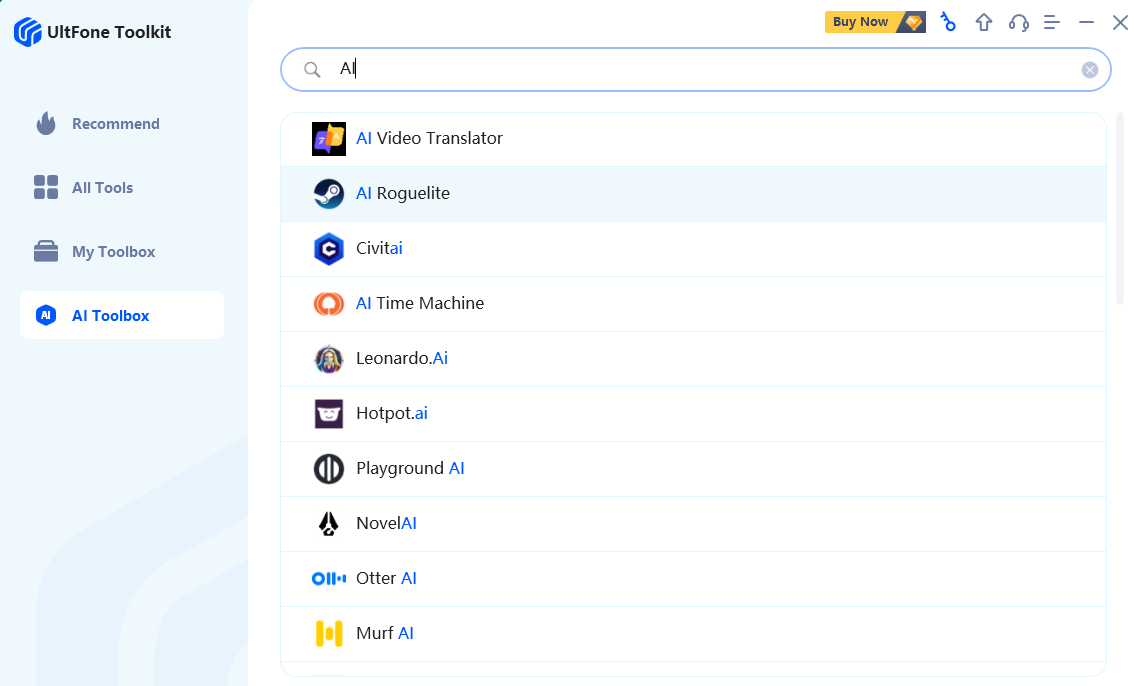Open My Toolbox in sidebar
Screen dimensions: 1134x686
coord(113,252)
